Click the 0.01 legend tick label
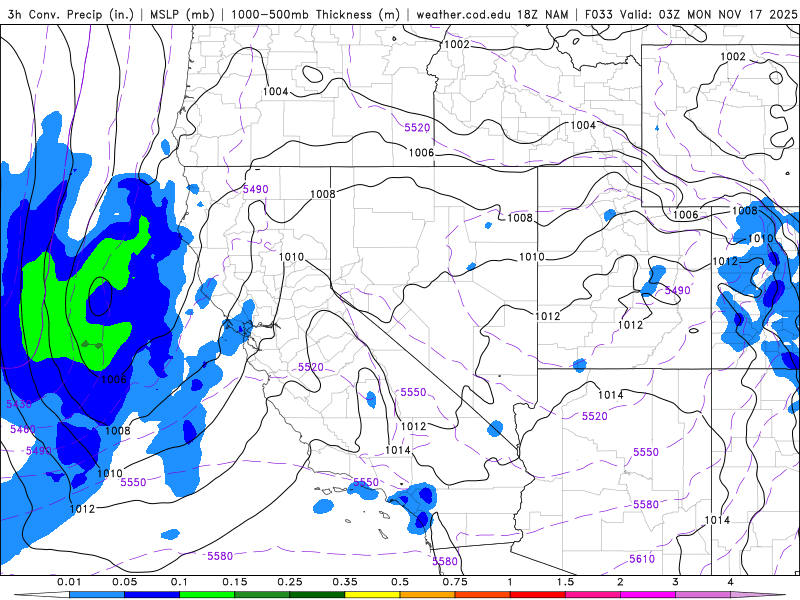800x600 pixels. [x=69, y=582]
